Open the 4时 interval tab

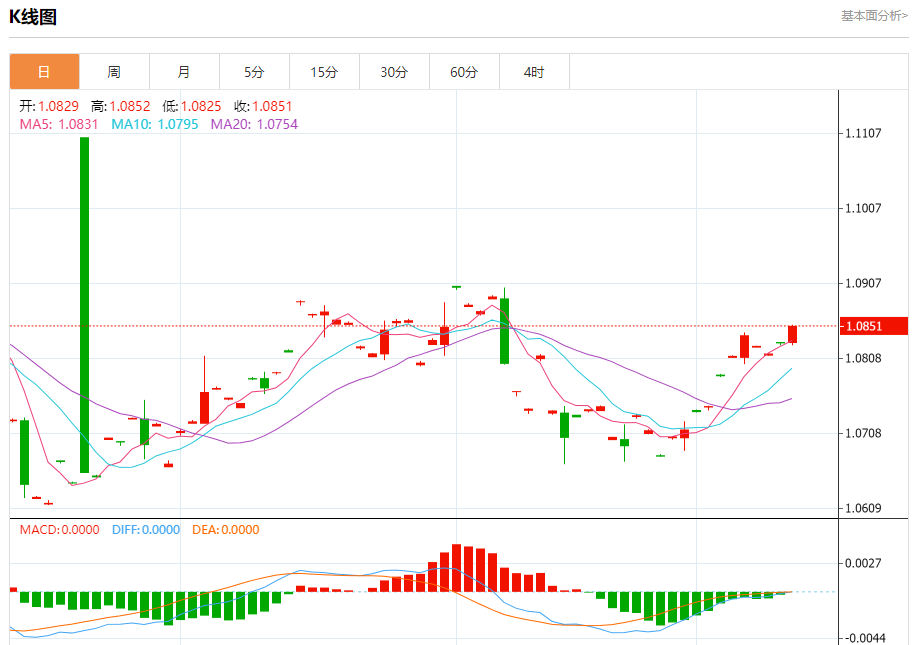point(535,72)
